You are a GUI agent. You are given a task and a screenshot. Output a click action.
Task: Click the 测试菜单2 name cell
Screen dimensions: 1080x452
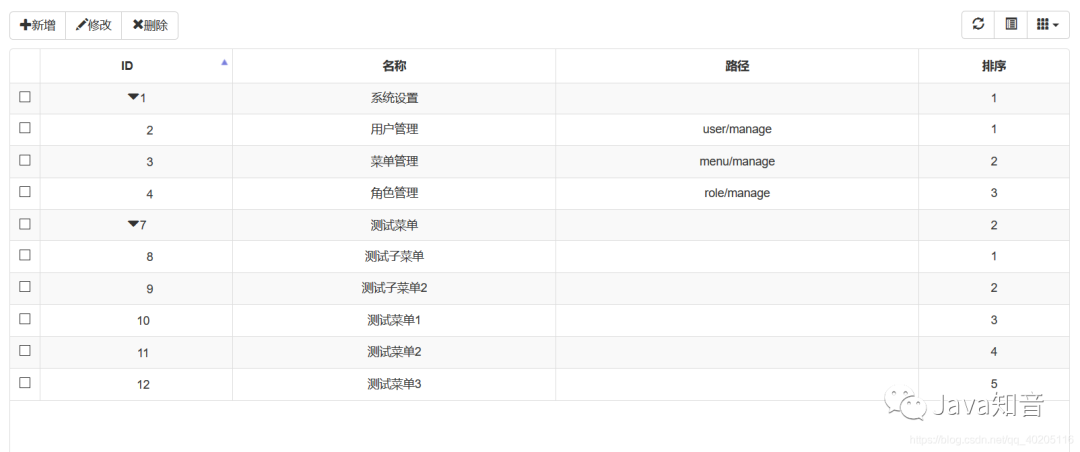pyautogui.click(x=394, y=352)
